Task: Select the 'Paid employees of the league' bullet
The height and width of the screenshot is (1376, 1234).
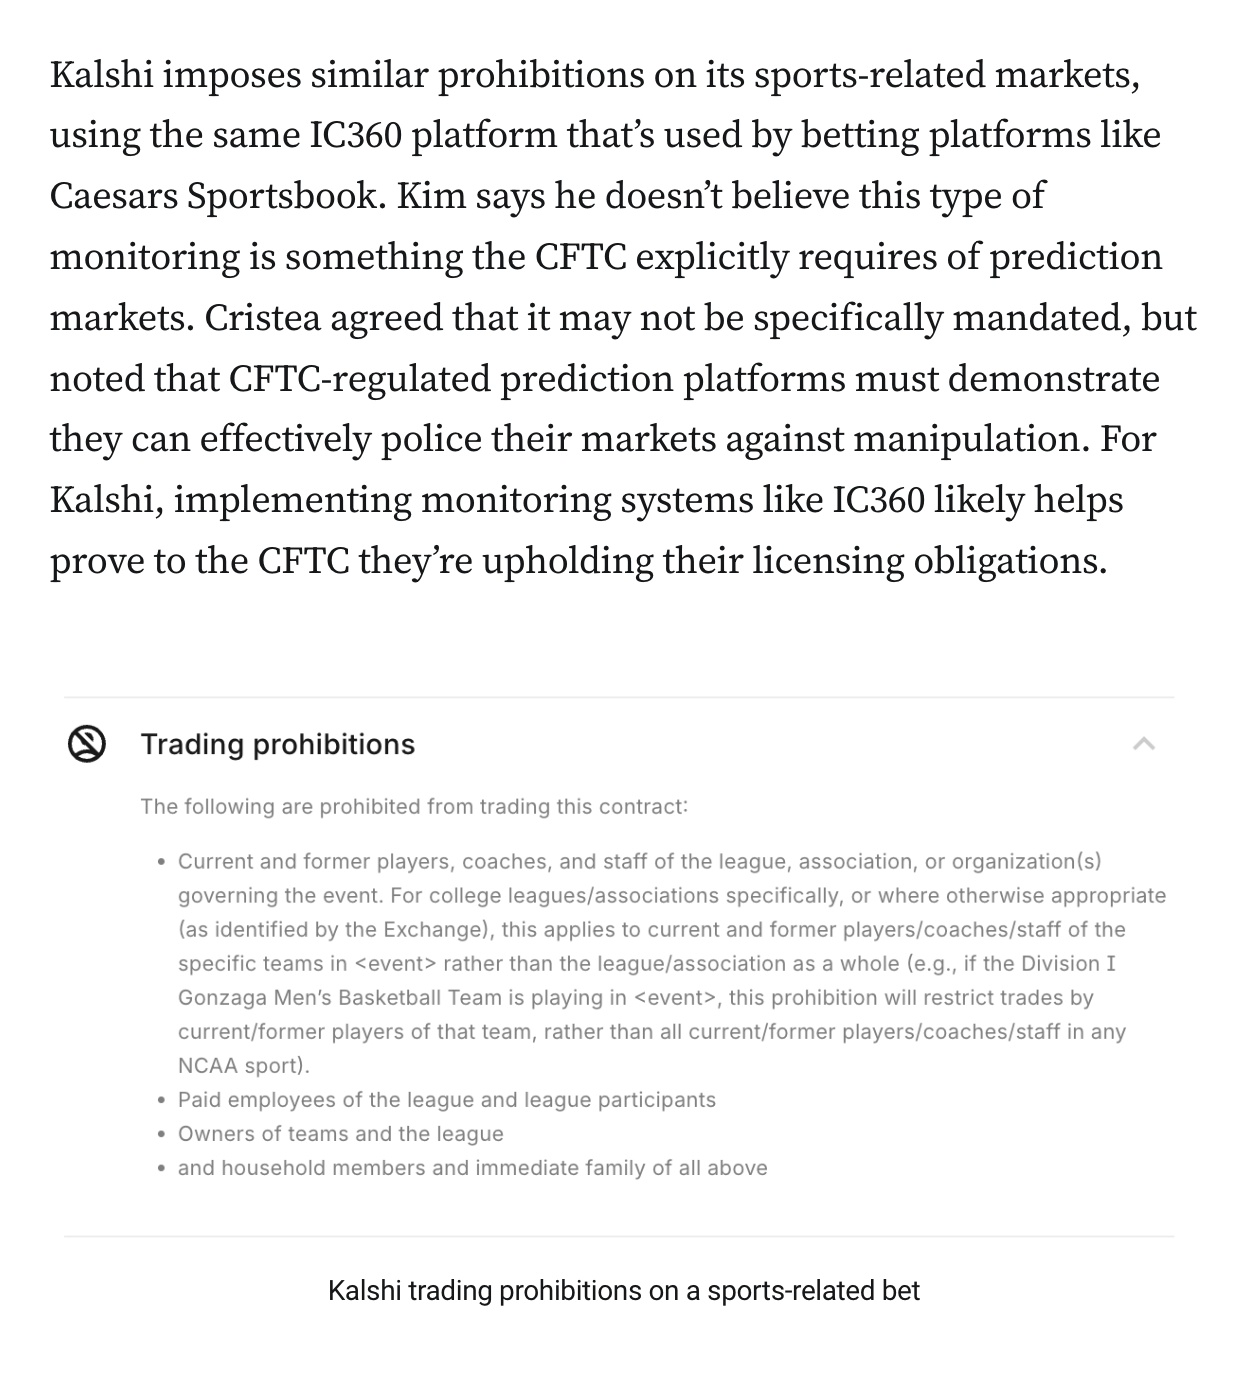Action: click(446, 1100)
